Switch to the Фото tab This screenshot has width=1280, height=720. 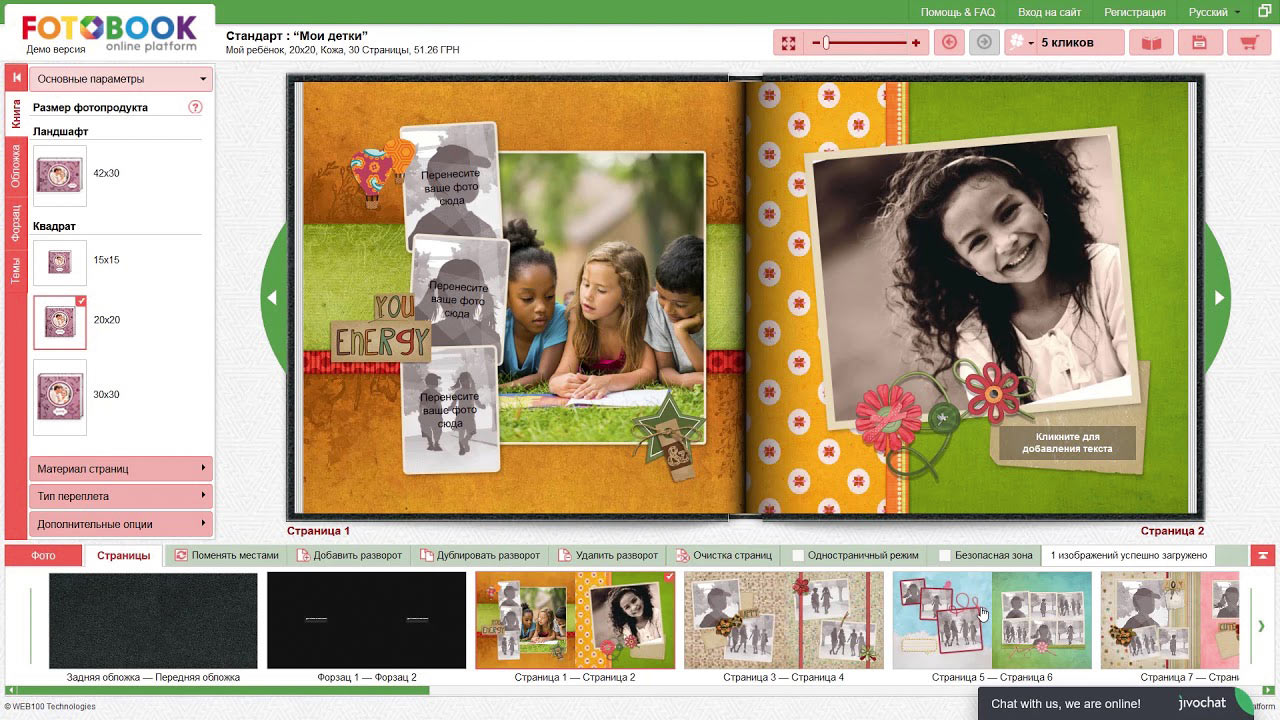coord(43,555)
